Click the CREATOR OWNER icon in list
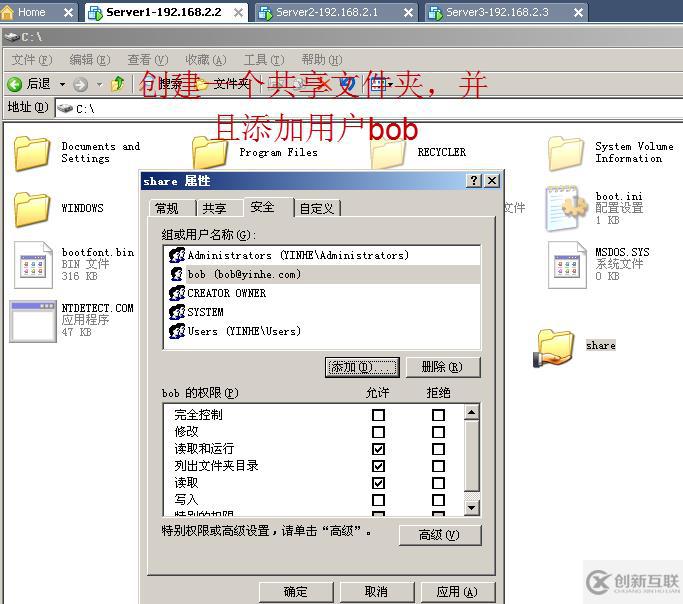This screenshot has height=604, width=683. point(177,293)
